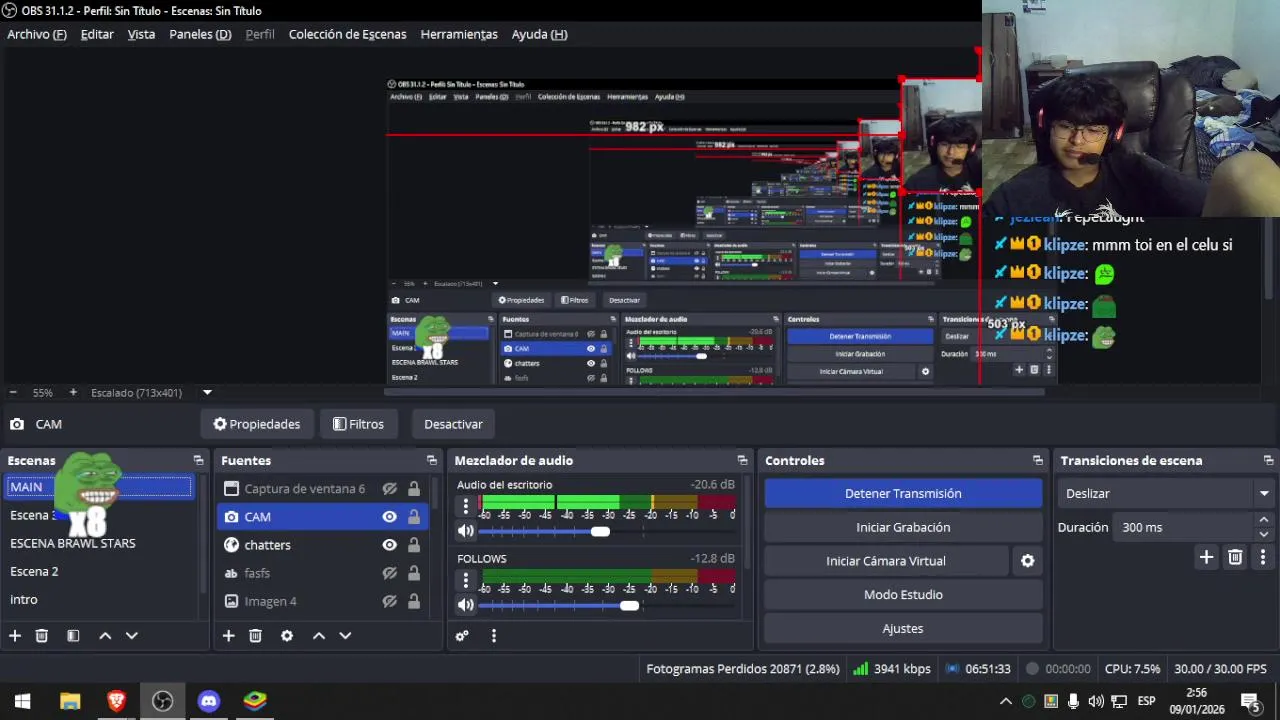Start virtual camera with Iniciar Cámara Virtual

[x=886, y=561]
